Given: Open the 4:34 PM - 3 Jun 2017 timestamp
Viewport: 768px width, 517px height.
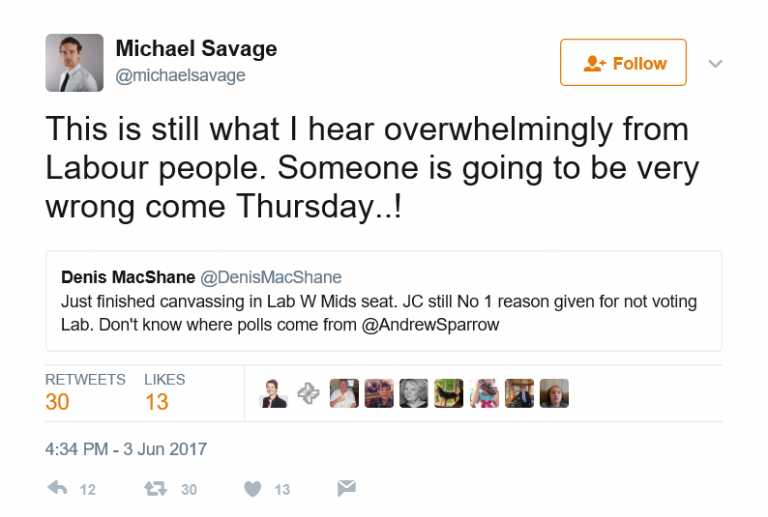Looking at the screenshot, I should (x=126, y=449).
